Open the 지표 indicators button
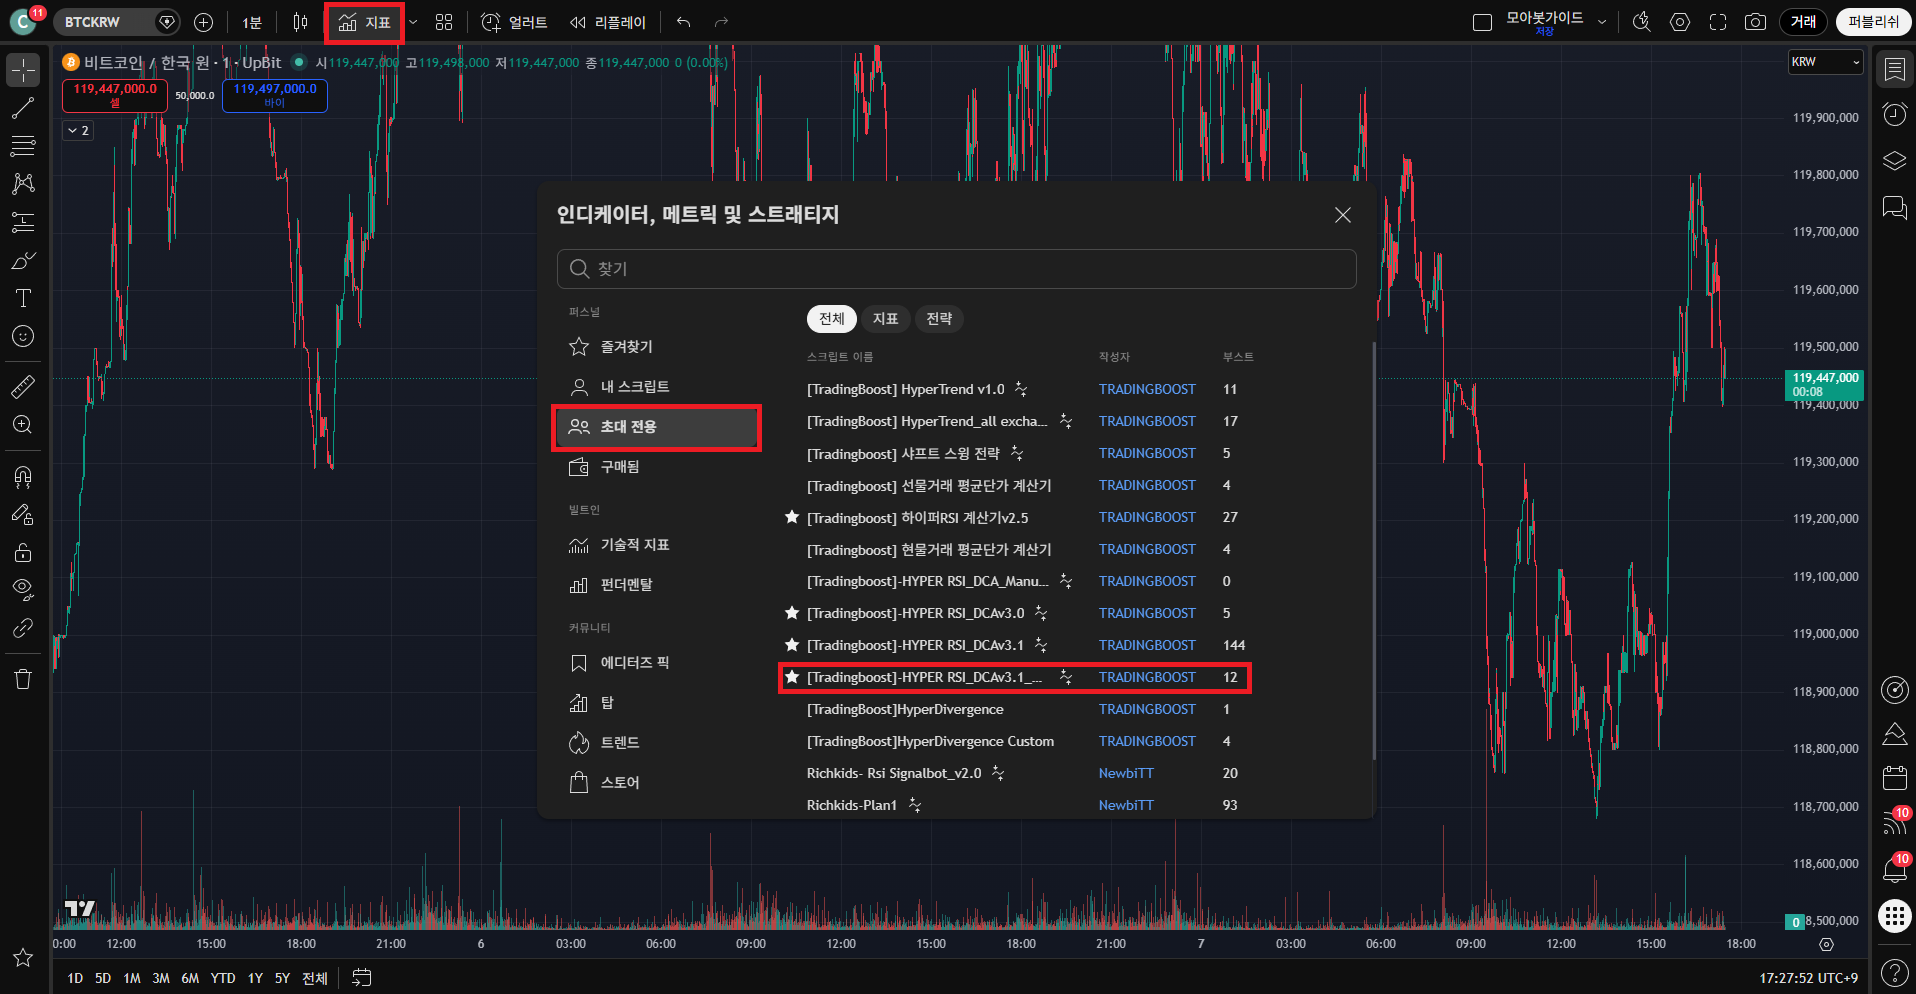 (x=364, y=22)
